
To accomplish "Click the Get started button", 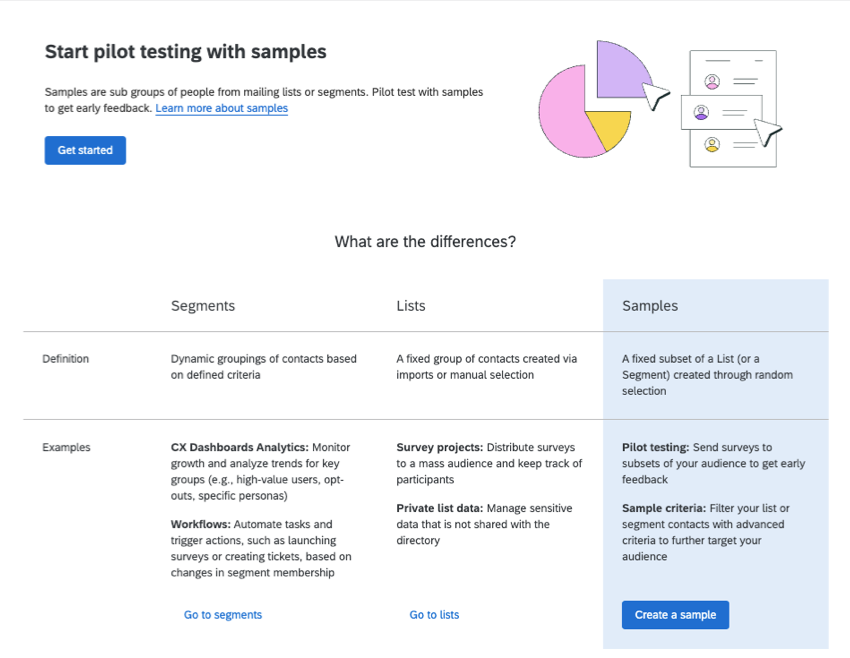I will (85, 150).
